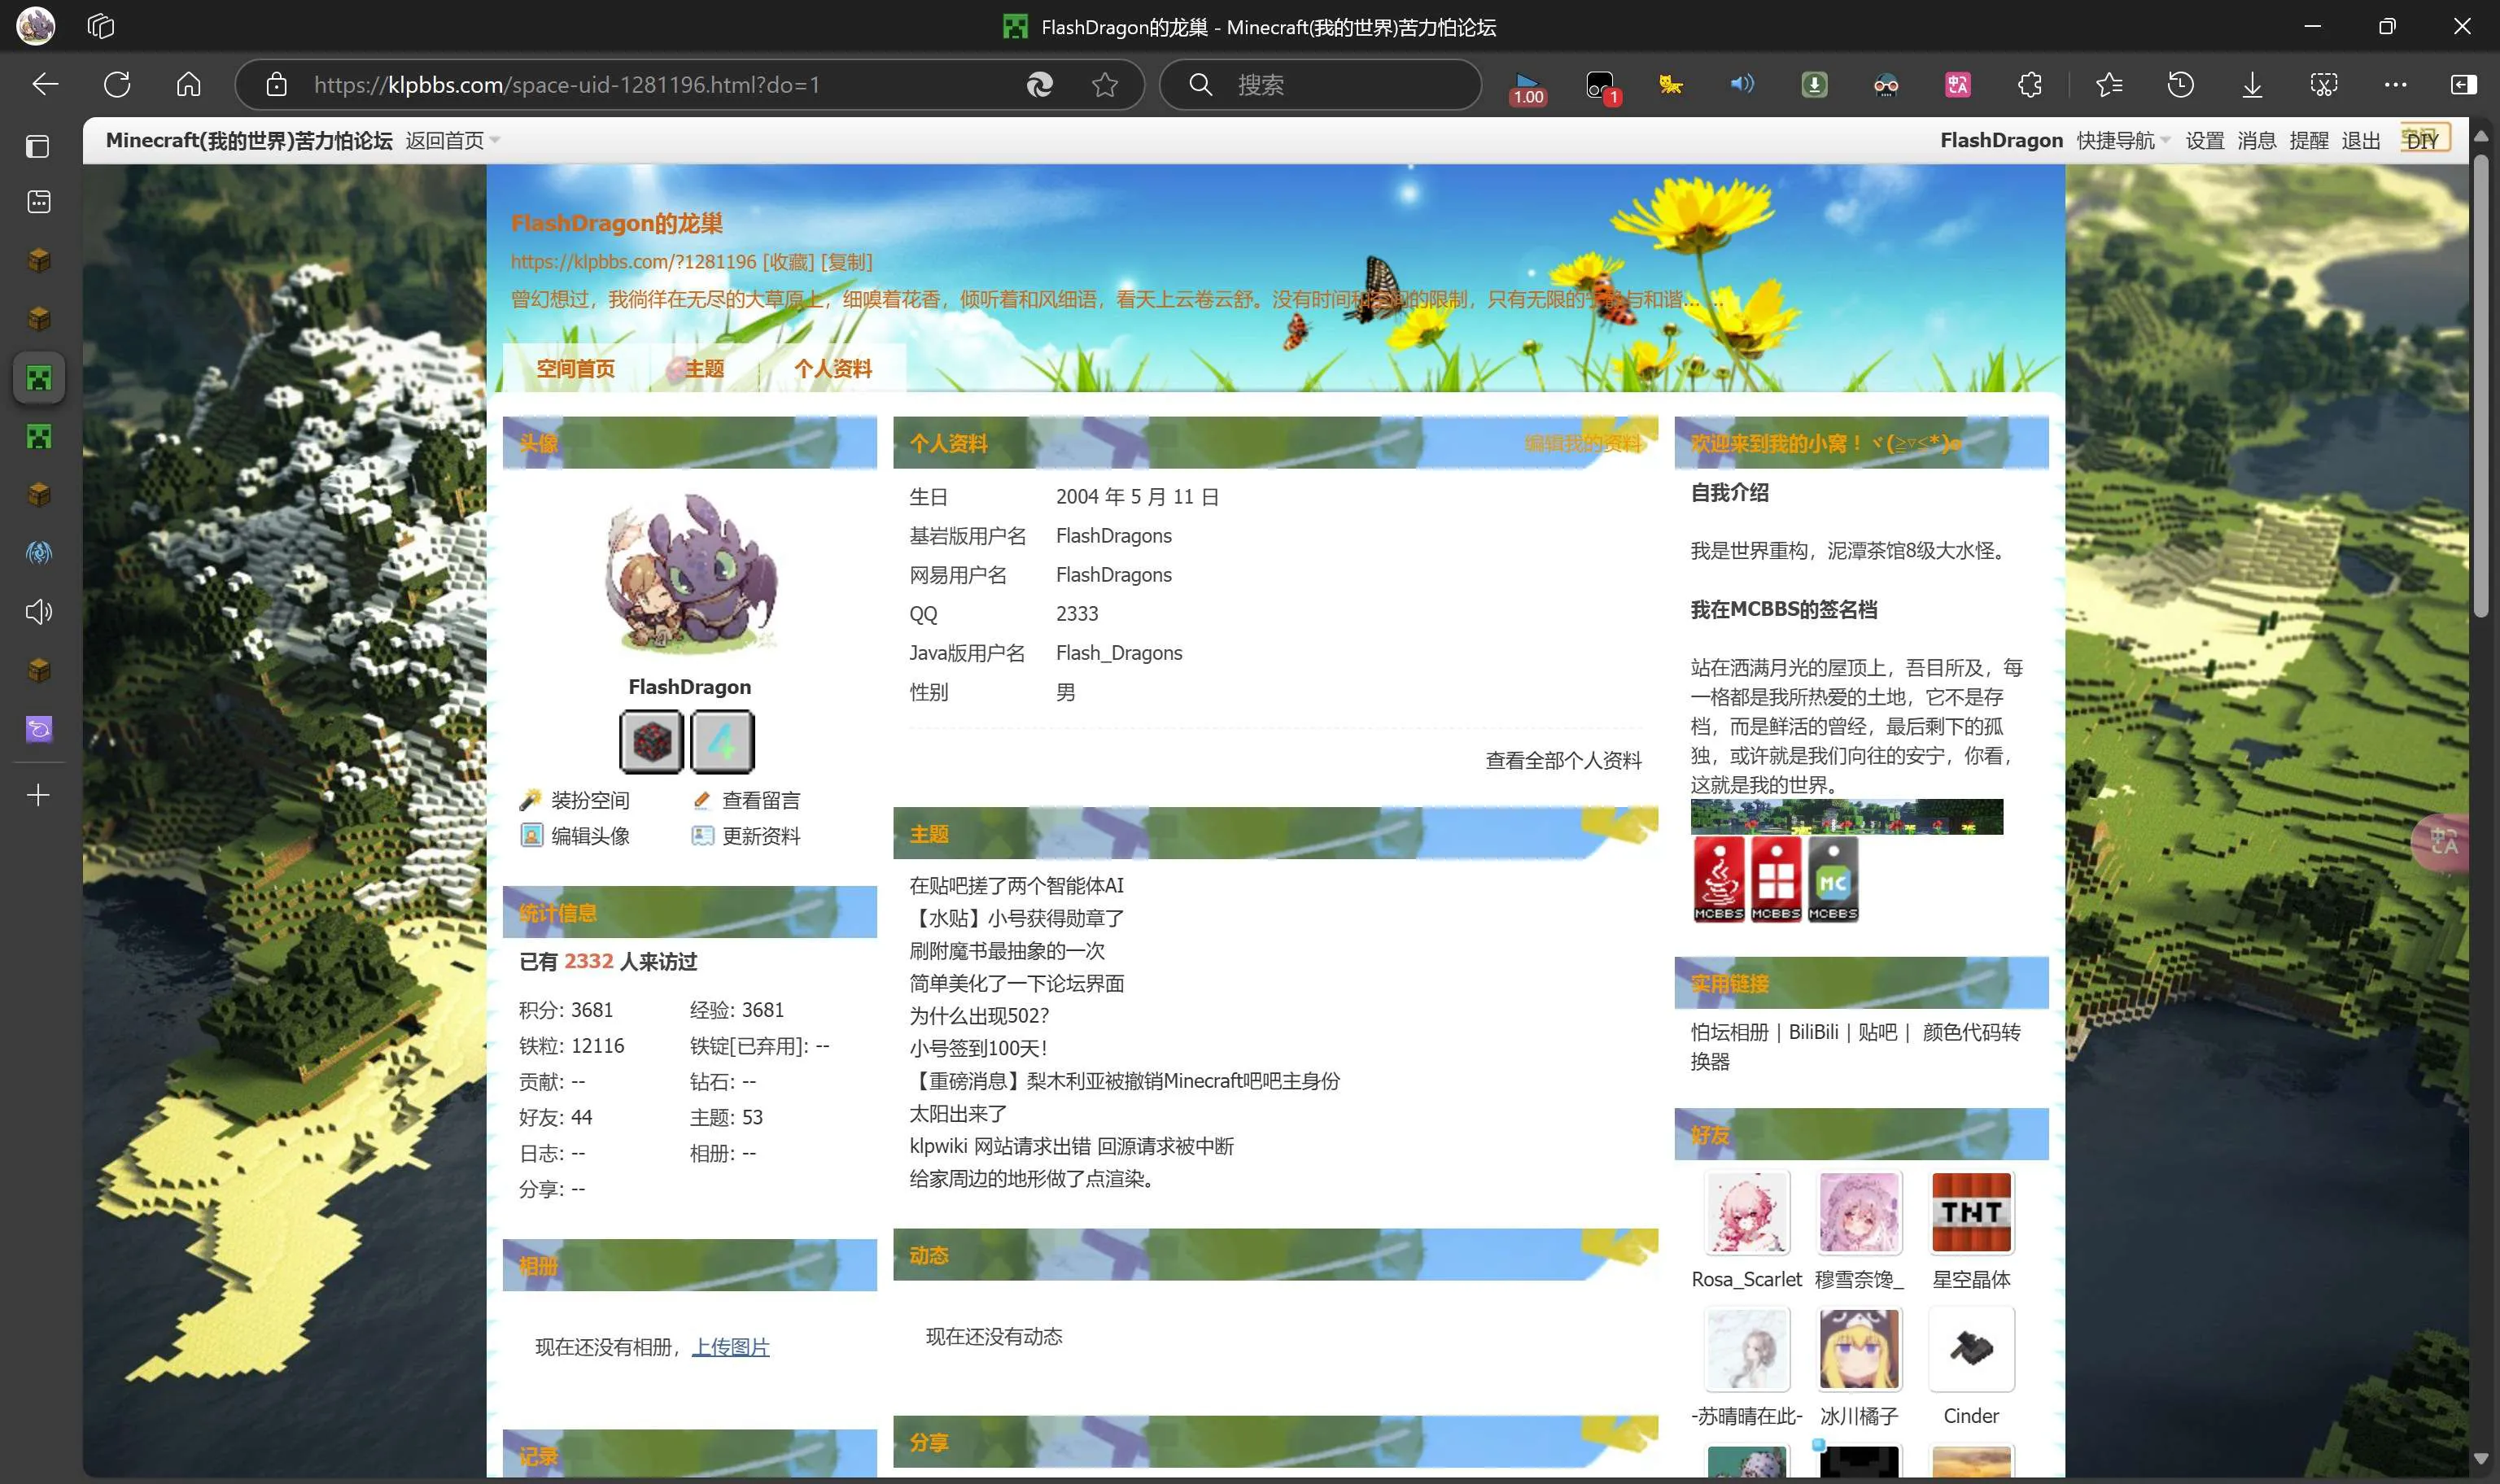View site information lock icon

click(x=277, y=85)
